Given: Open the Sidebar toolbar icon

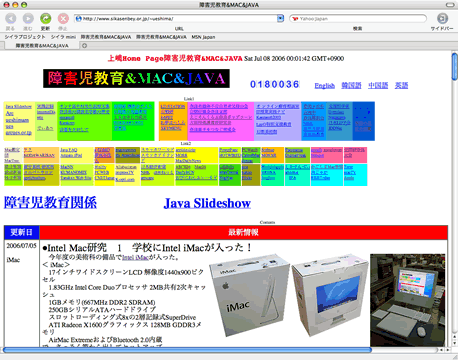Looking at the screenshot, I should (442, 18).
